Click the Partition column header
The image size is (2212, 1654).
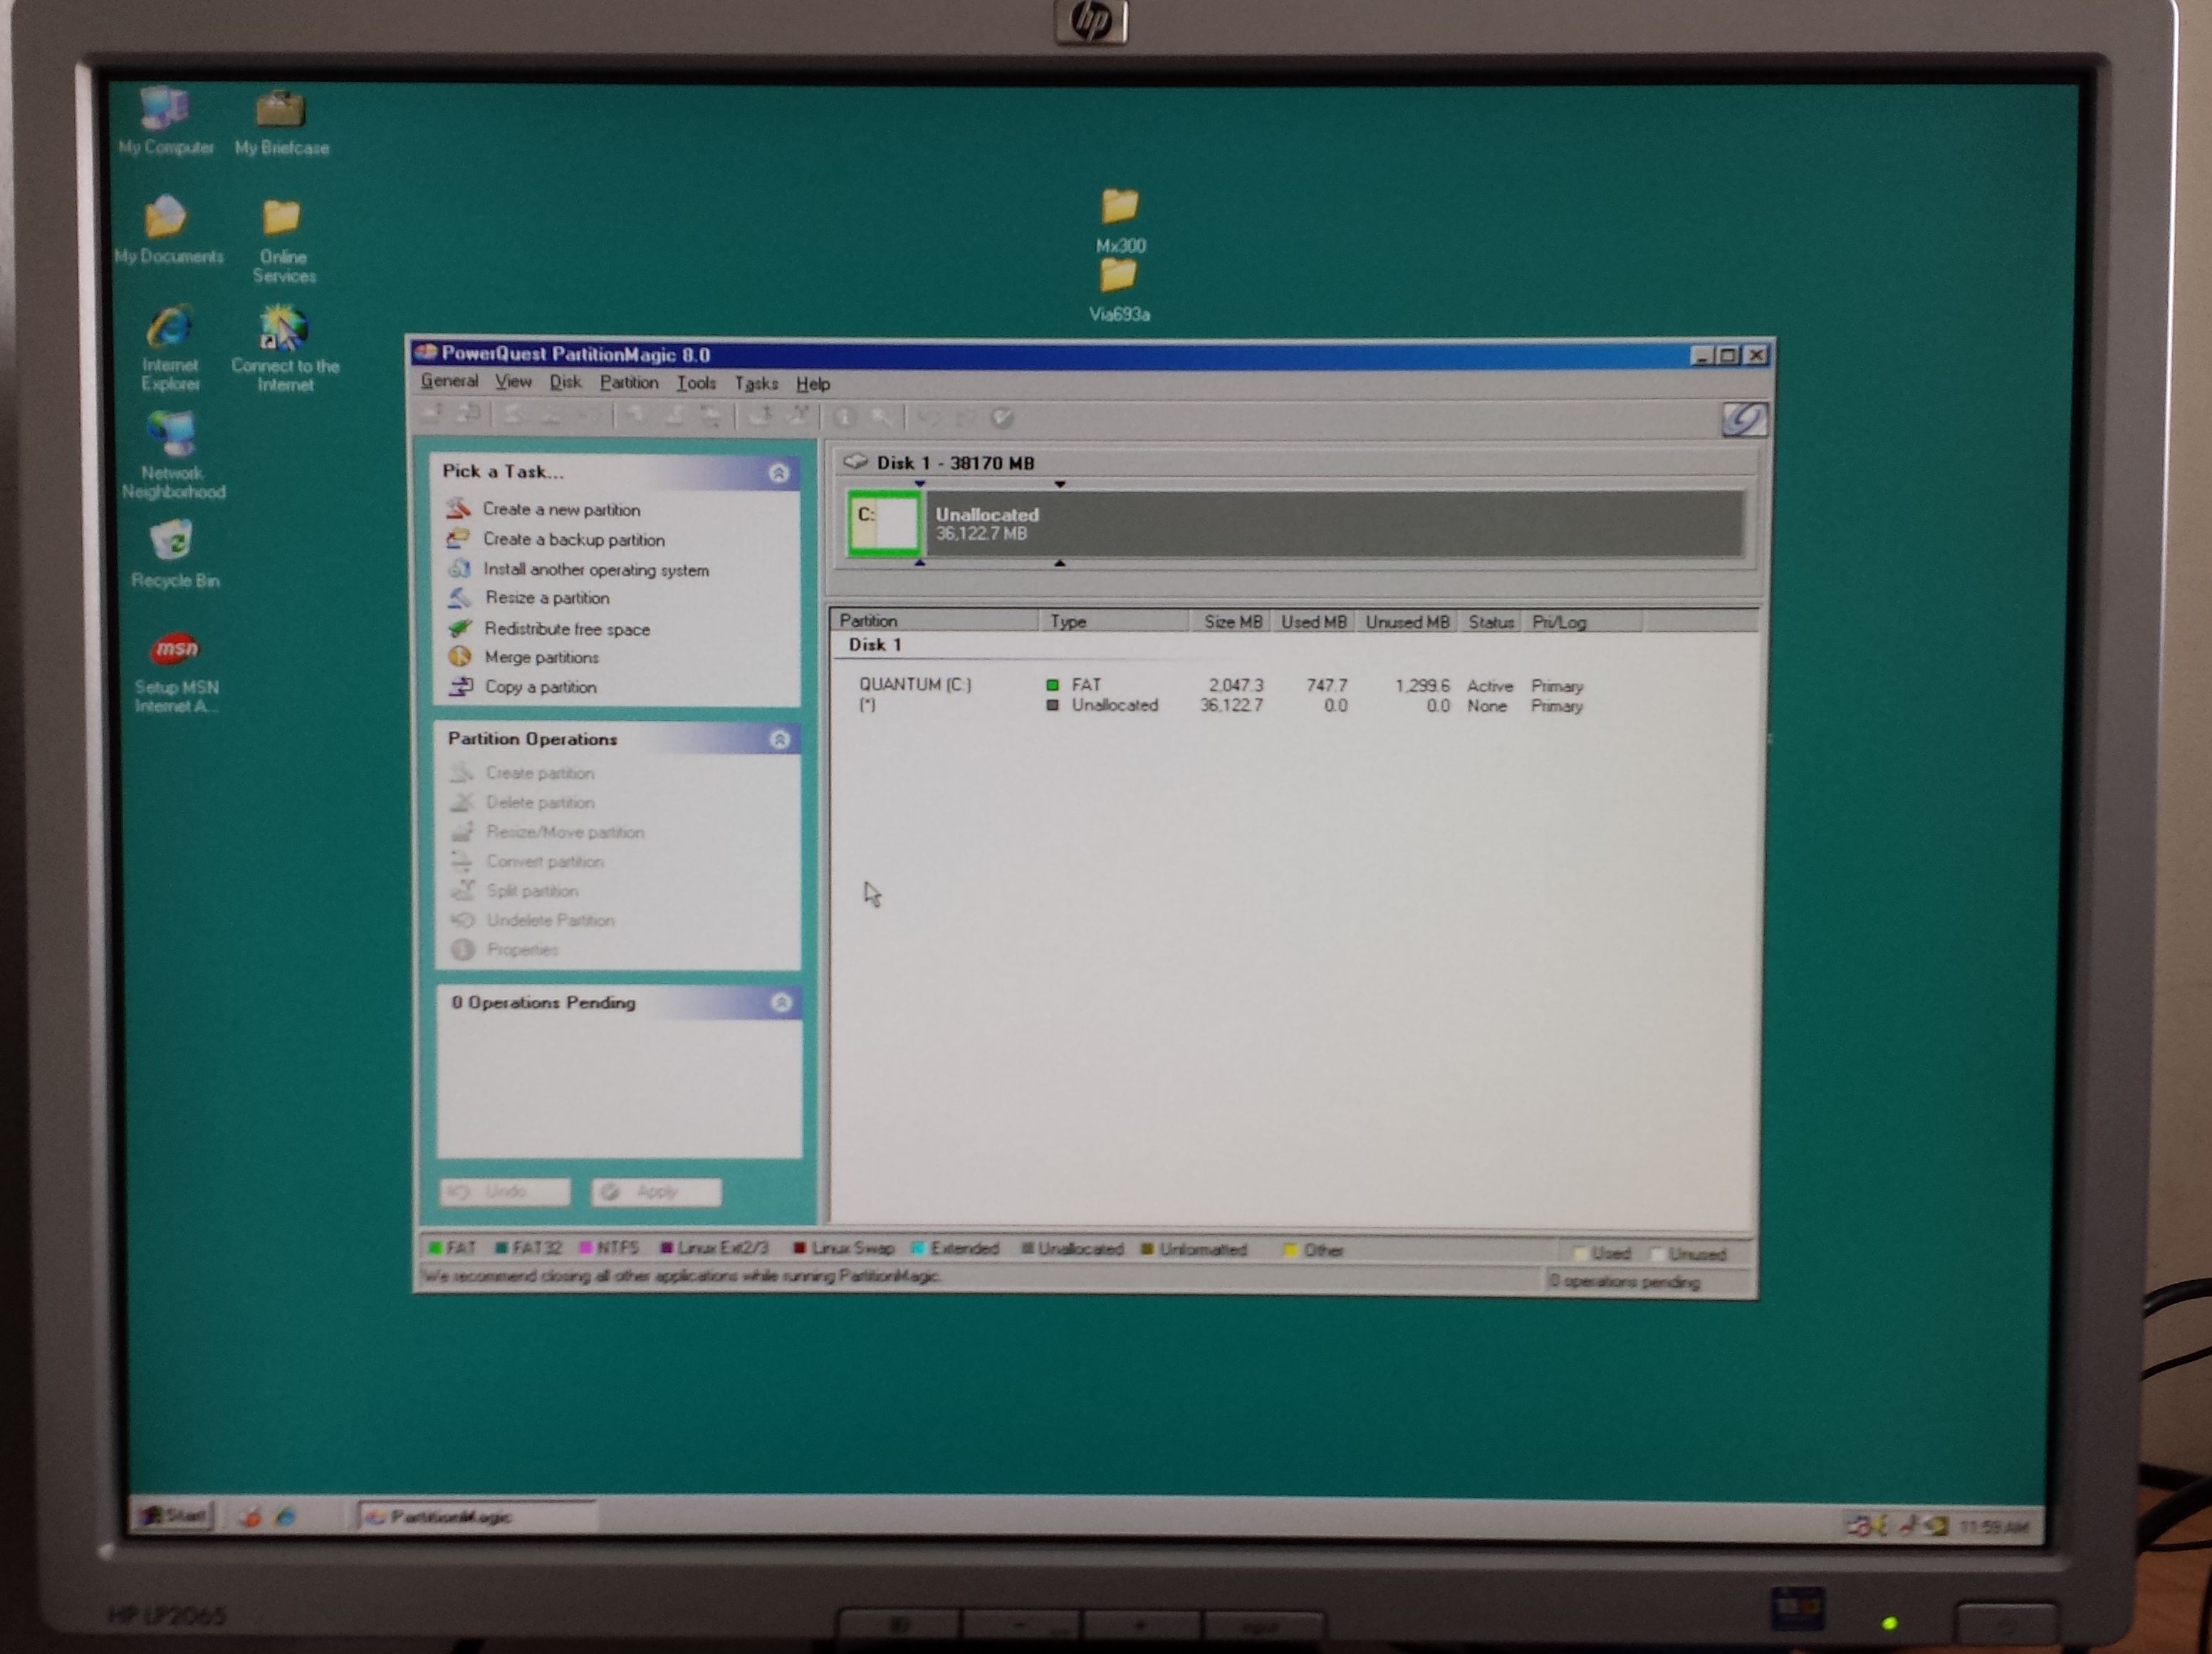[935, 621]
